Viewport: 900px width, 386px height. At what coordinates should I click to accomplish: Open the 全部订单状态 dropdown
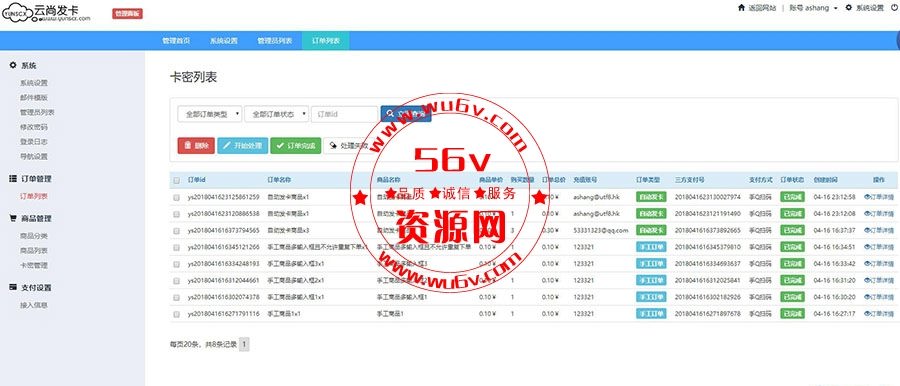[x=277, y=114]
